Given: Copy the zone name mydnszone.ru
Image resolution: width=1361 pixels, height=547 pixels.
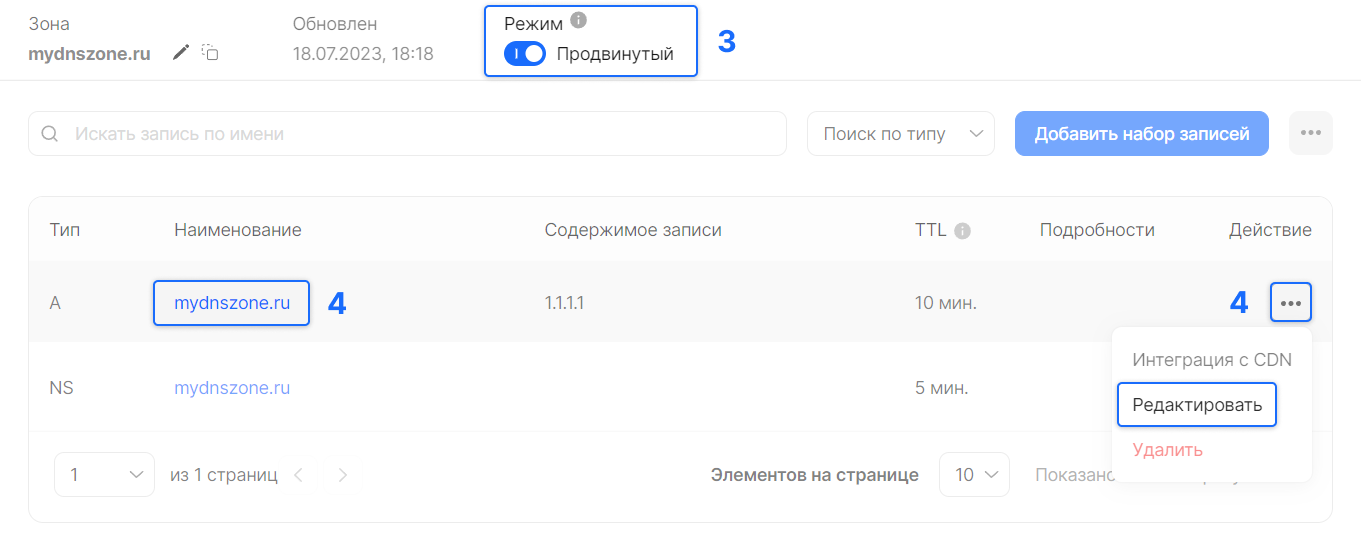Looking at the screenshot, I should 210,52.
